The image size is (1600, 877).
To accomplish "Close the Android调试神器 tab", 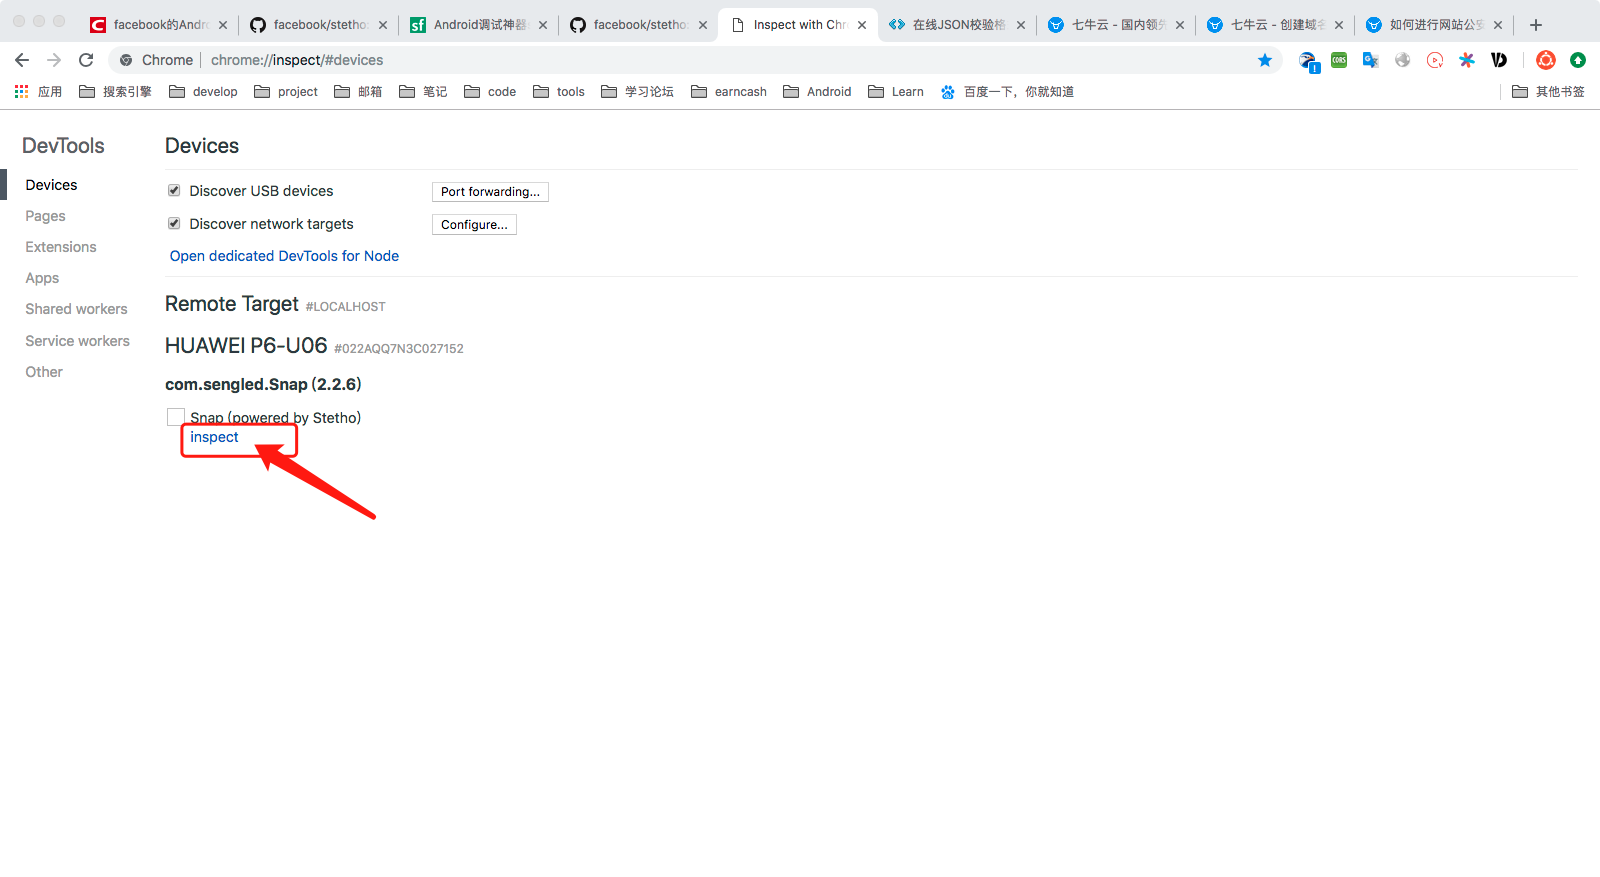I will click(x=543, y=25).
